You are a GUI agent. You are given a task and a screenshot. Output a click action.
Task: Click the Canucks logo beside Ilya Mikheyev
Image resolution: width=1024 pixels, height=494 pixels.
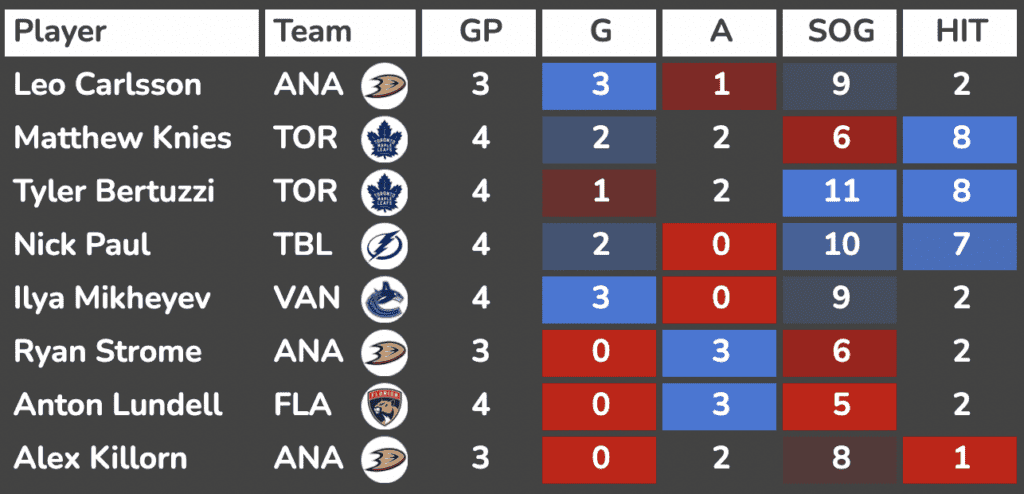tap(380, 299)
